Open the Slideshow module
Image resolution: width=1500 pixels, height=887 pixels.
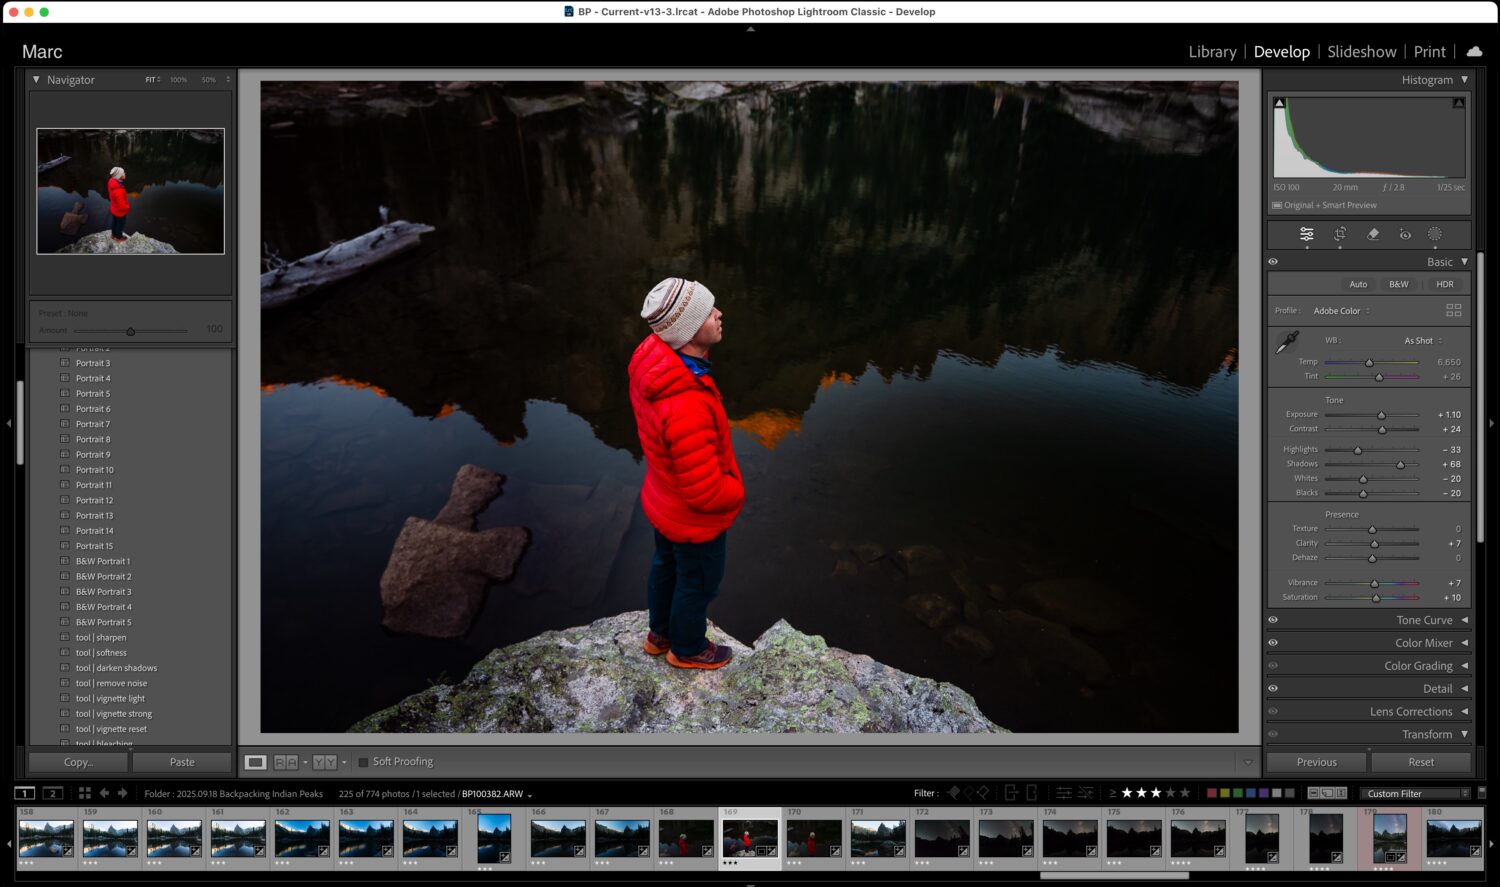pos(1361,52)
